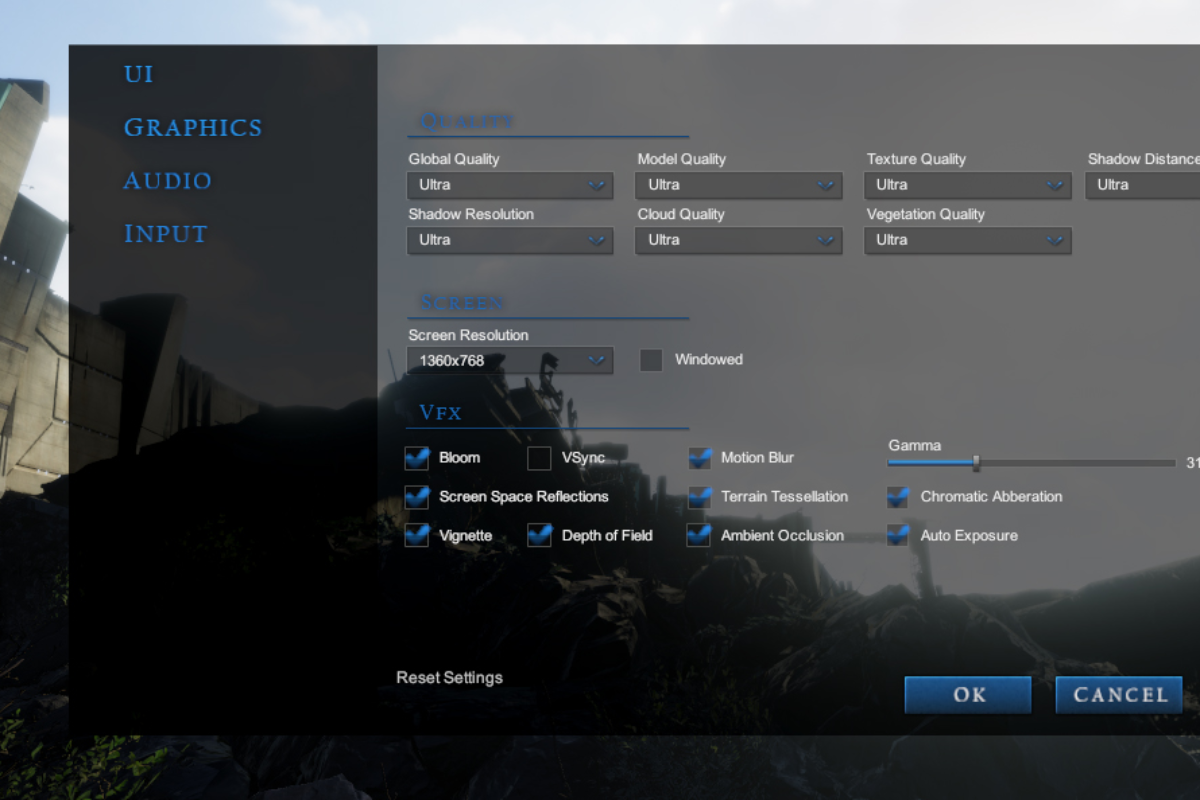The image size is (1200, 800).
Task: Go to the Input settings section
Action: [x=165, y=234]
